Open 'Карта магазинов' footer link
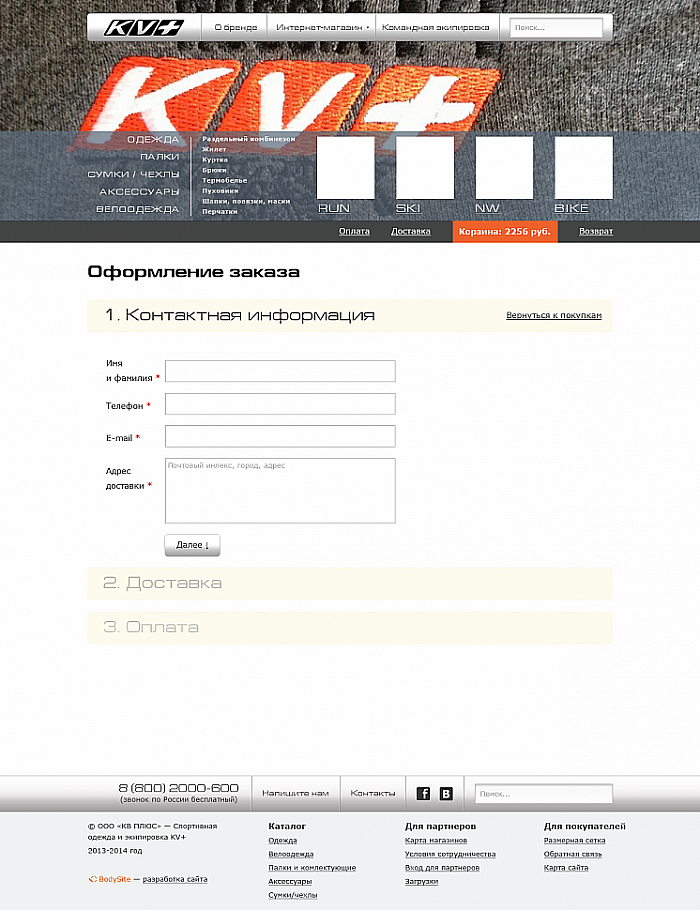The width and height of the screenshot is (700, 910). 436,840
